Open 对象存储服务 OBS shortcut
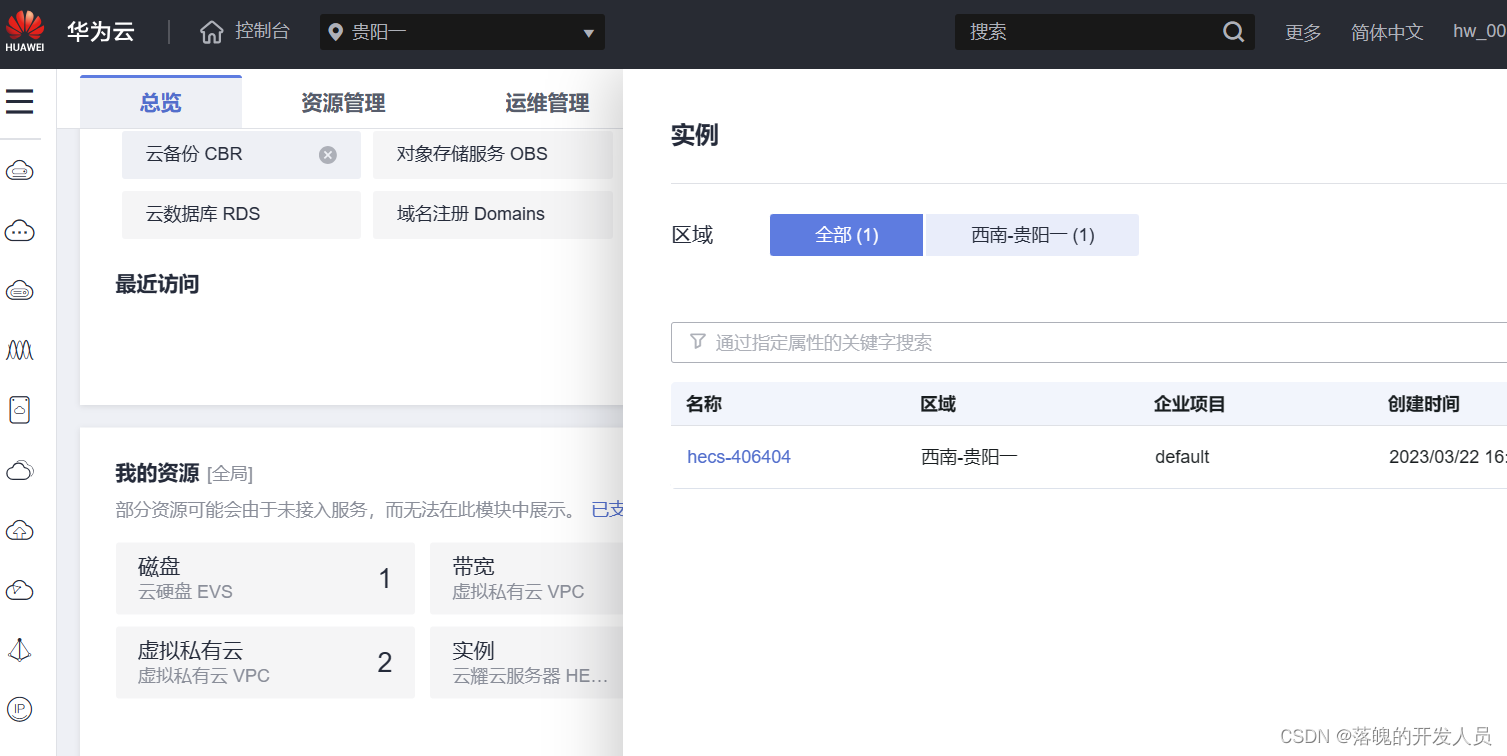This screenshot has height=756, width=1507. tap(492, 155)
